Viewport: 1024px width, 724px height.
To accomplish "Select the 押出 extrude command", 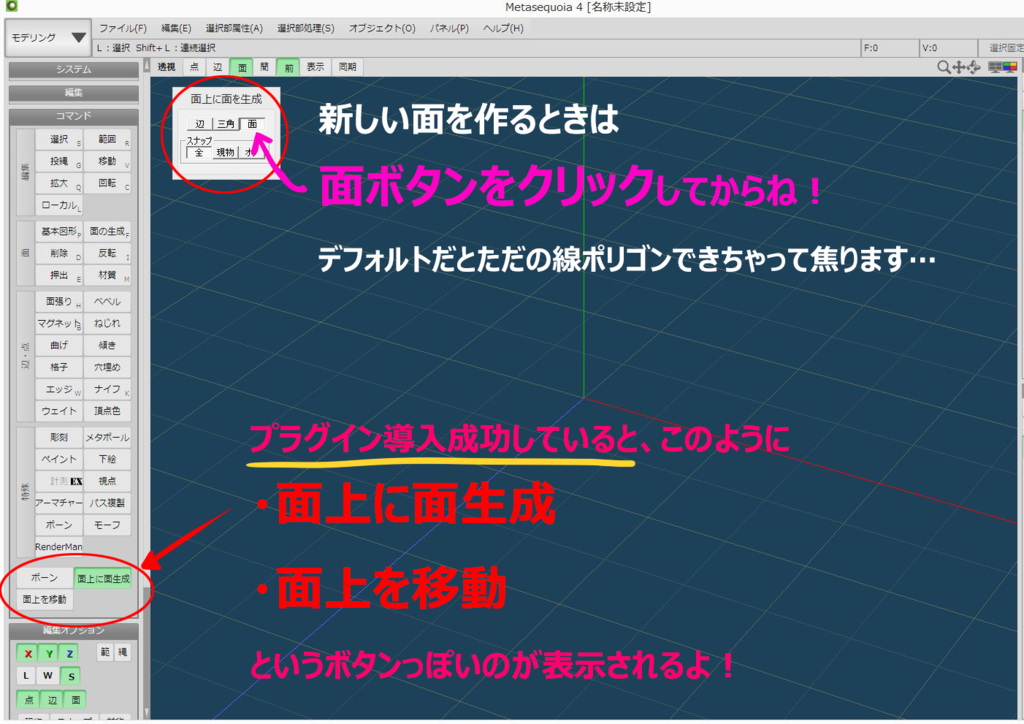I will tap(59, 275).
